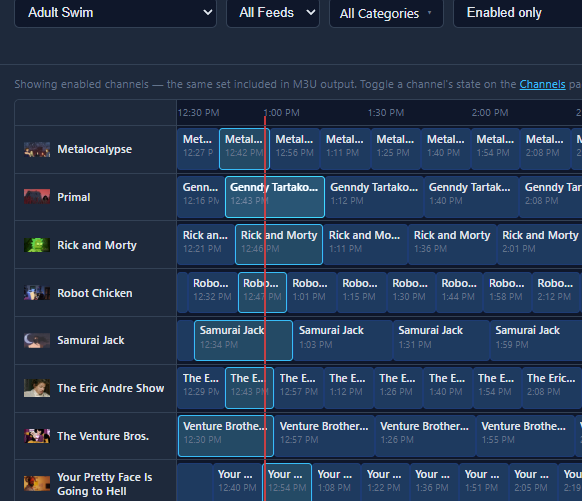Image resolution: width=582 pixels, height=501 pixels.
Task: Click the Primal channel thumbnail
Action: point(37,197)
